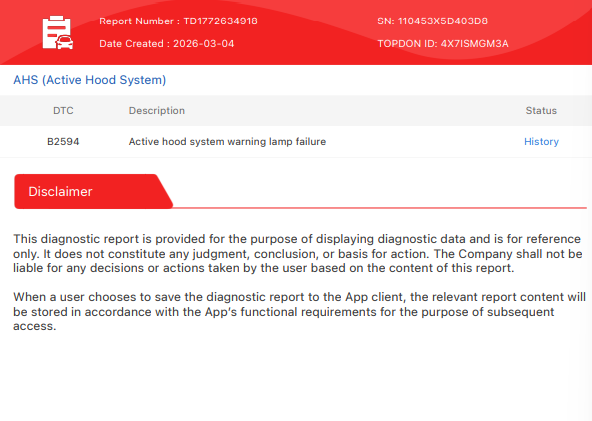Click the Description column header
This screenshot has height=421, width=592.
click(x=157, y=111)
